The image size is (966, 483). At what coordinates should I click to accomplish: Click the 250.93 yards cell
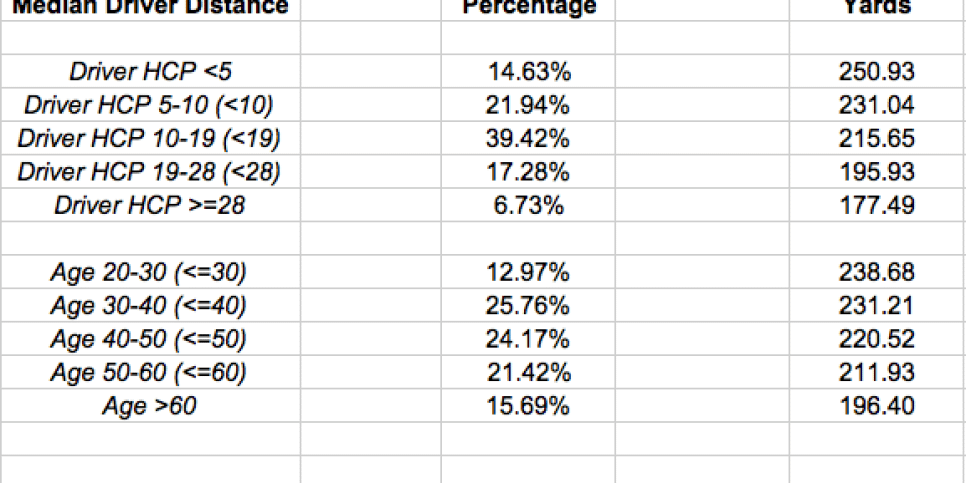(x=877, y=71)
